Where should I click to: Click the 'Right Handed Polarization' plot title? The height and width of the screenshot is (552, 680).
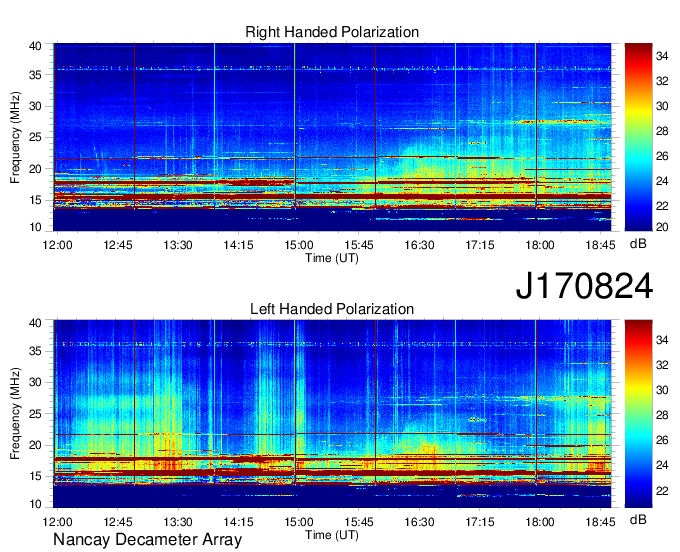click(x=332, y=32)
